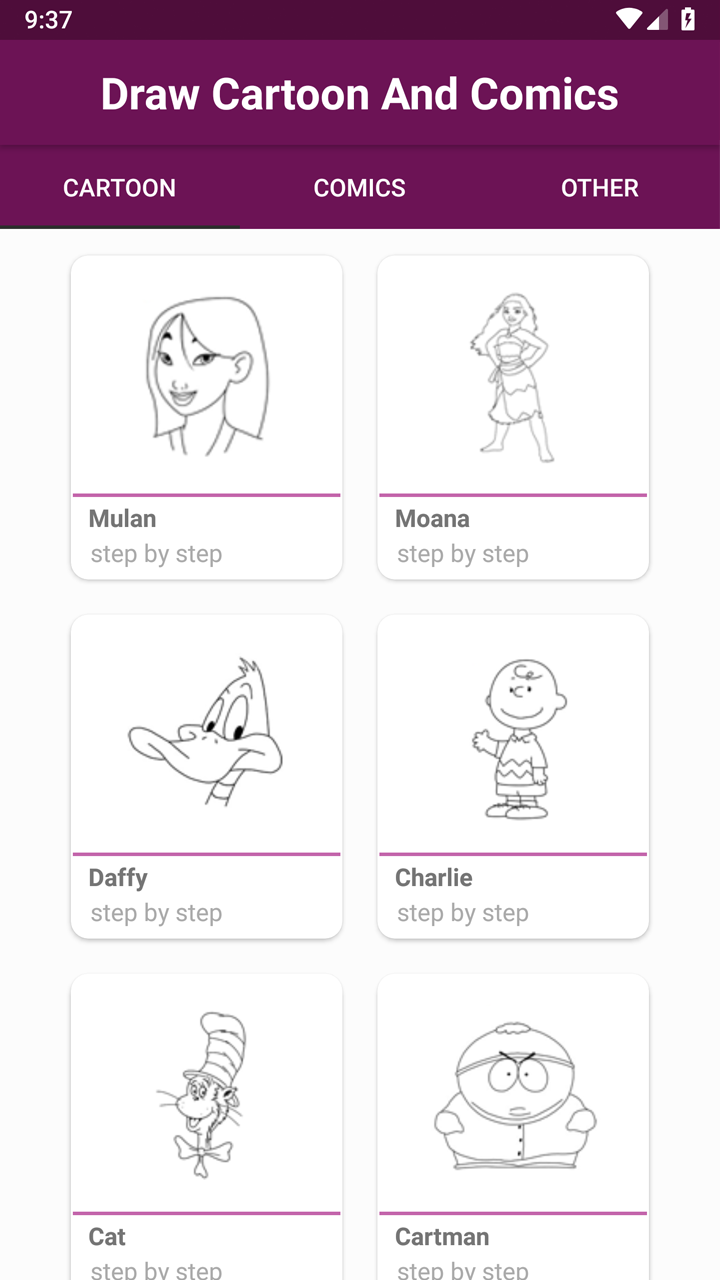Tap the Daffy title text
The image size is (720, 1280).
click(x=118, y=877)
